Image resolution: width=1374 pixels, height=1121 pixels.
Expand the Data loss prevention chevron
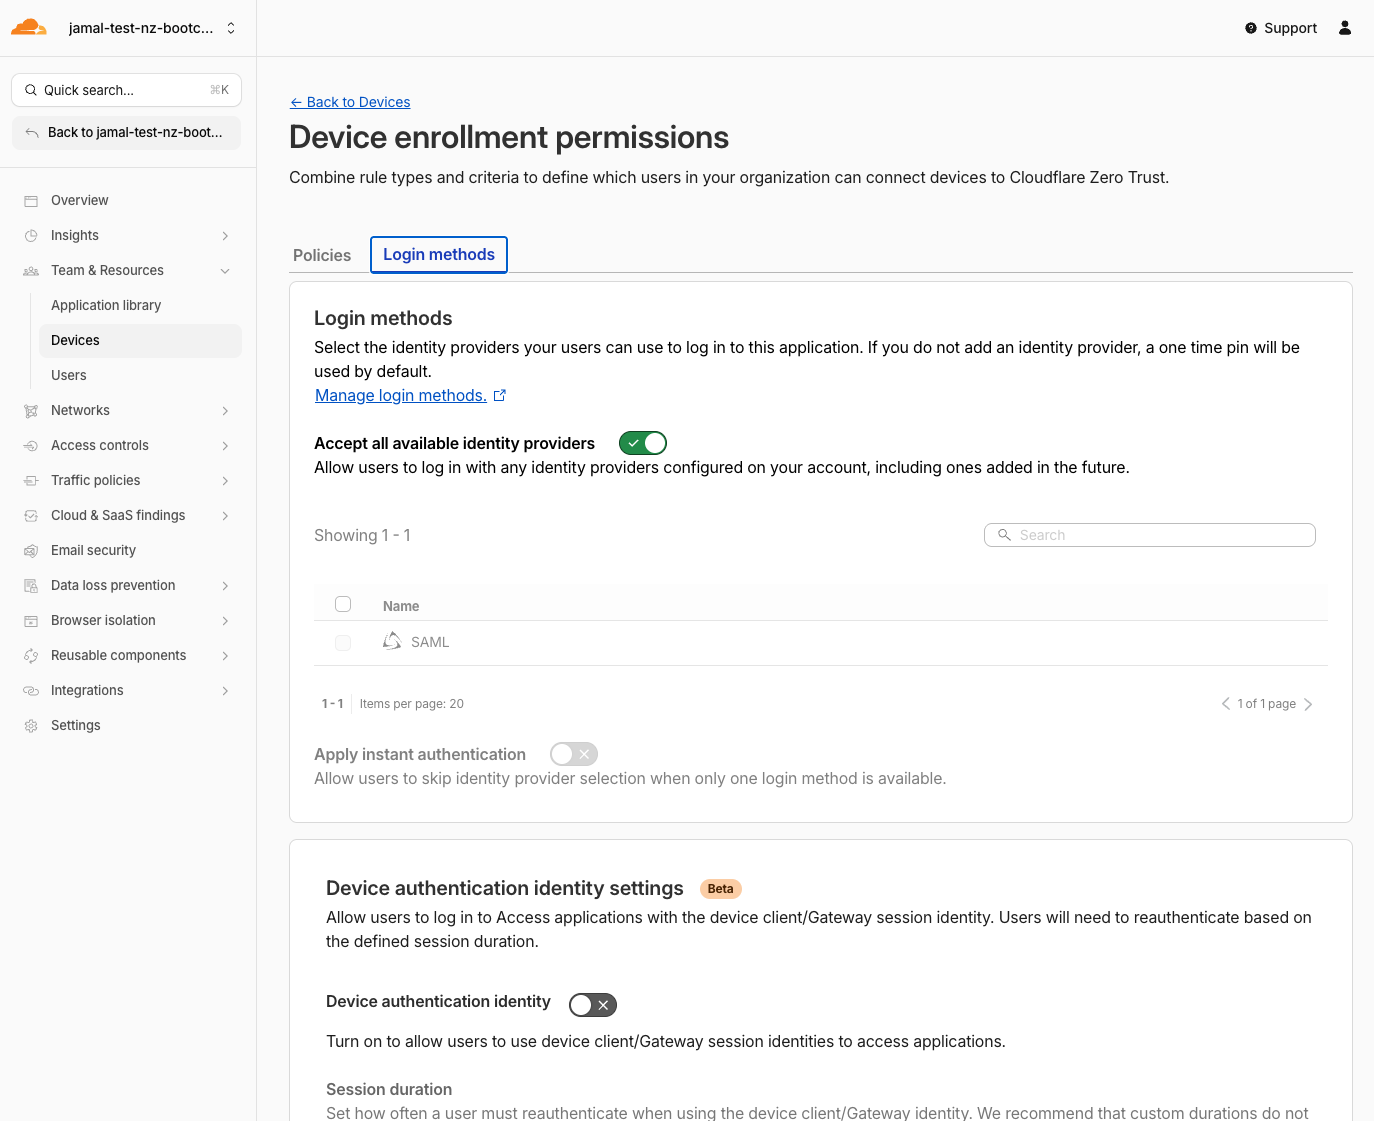tap(225, 586)
